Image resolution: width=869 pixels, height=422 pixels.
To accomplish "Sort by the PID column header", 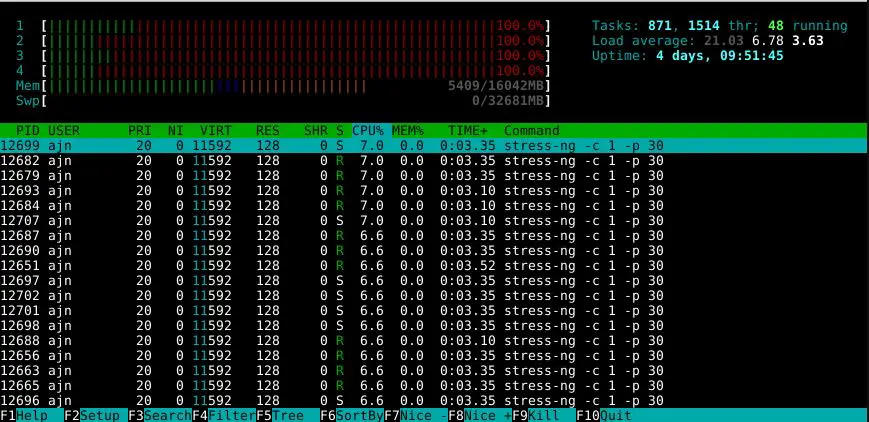I will [x=28, y=131].
